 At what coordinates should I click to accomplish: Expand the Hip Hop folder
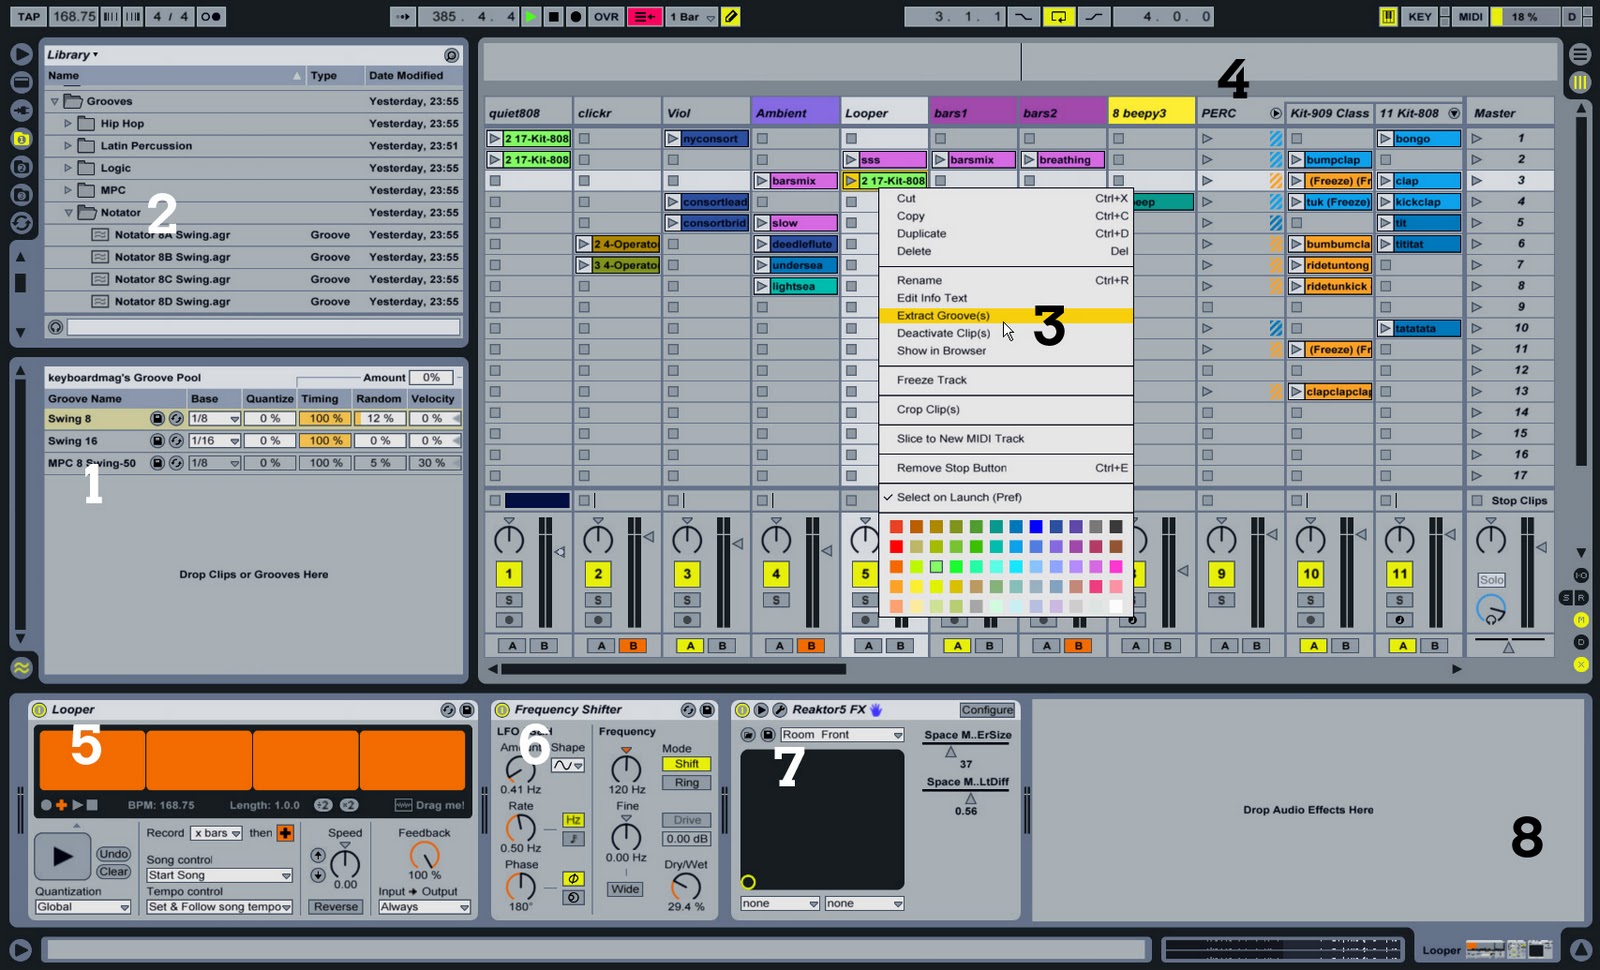(68, 124)
